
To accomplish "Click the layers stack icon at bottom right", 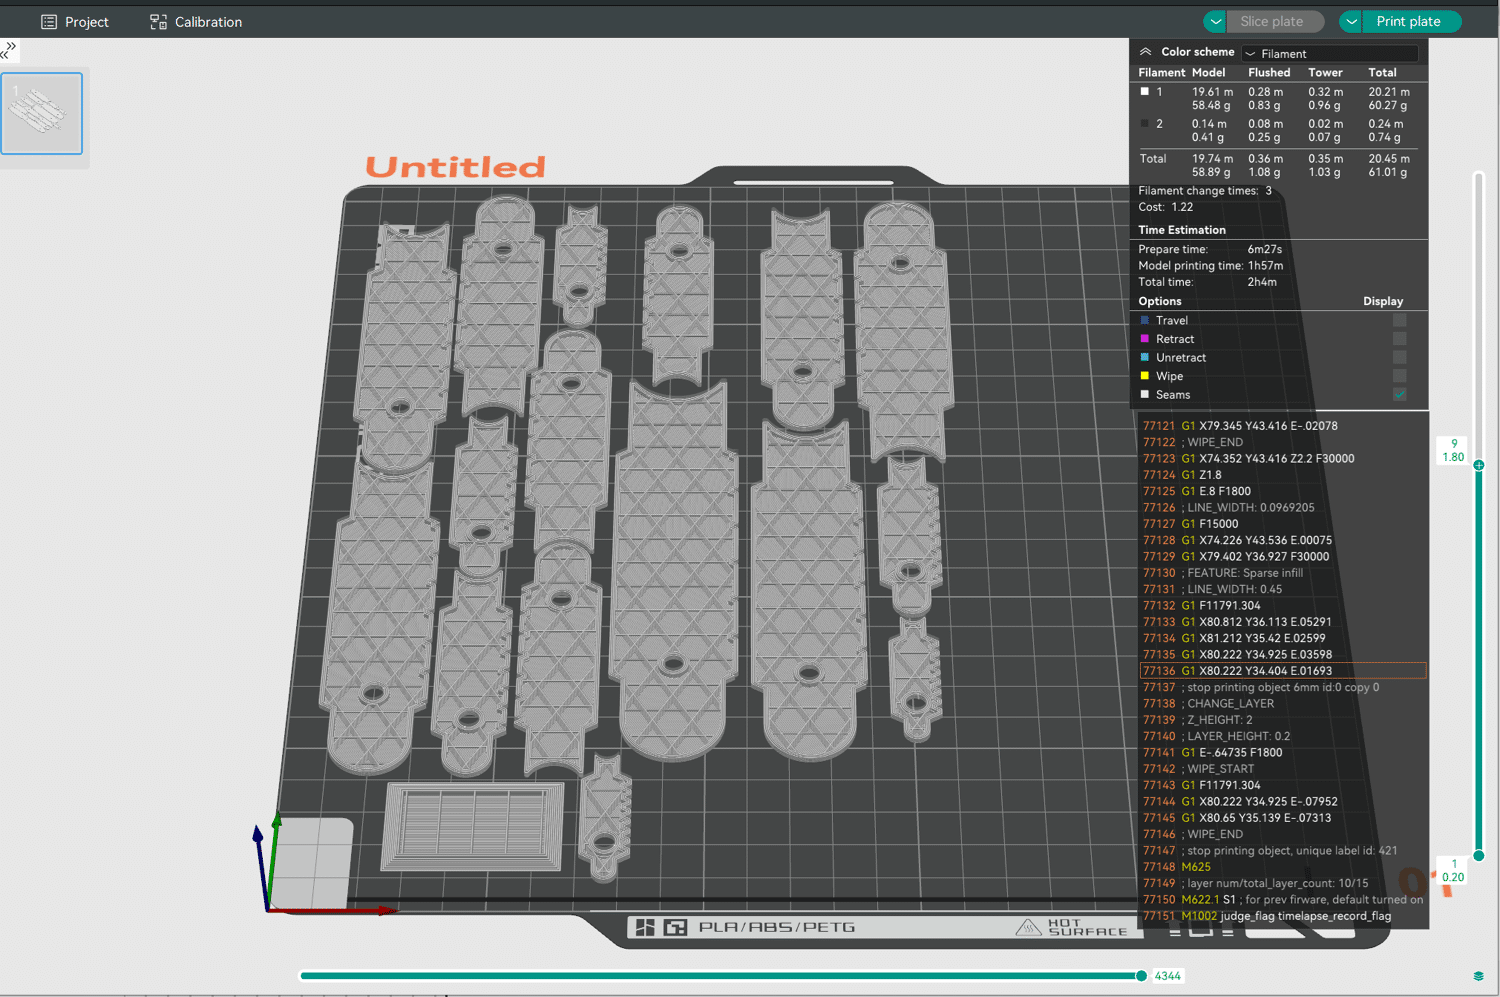I will pos(1478,976).
